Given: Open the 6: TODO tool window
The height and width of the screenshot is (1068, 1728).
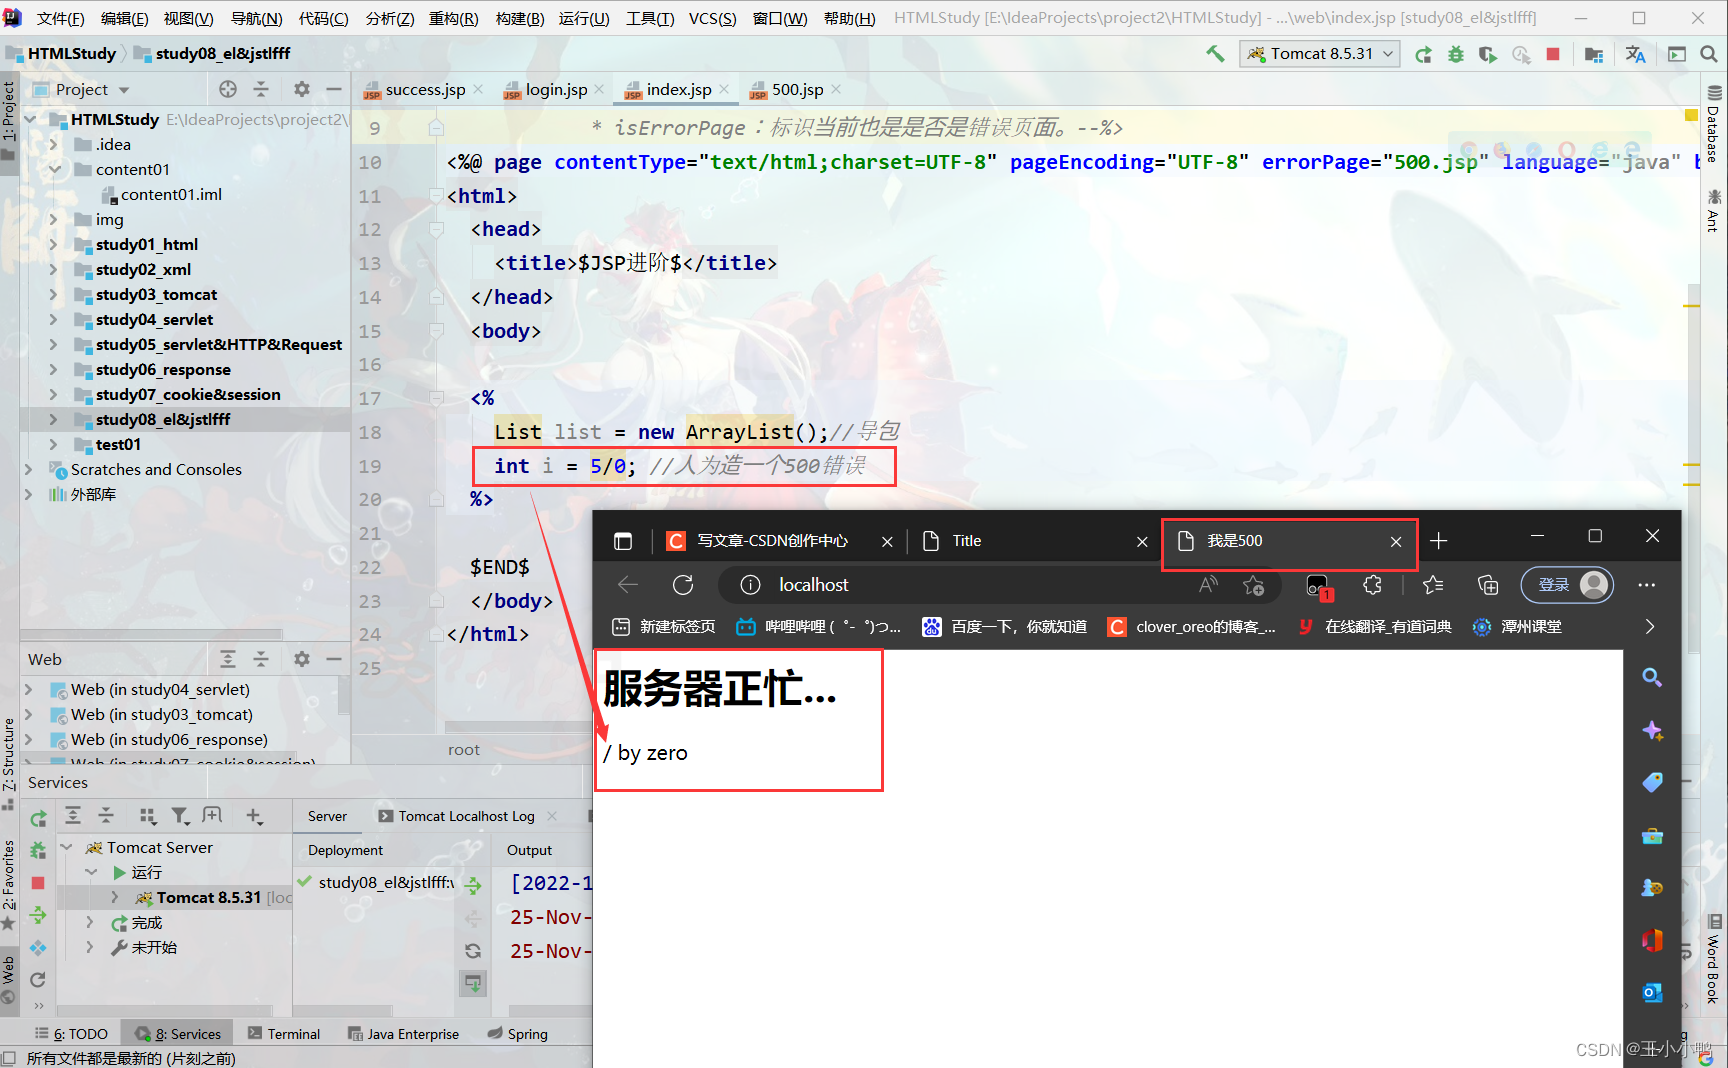Looking at the screenshot, I should (x=71, y=1034).
